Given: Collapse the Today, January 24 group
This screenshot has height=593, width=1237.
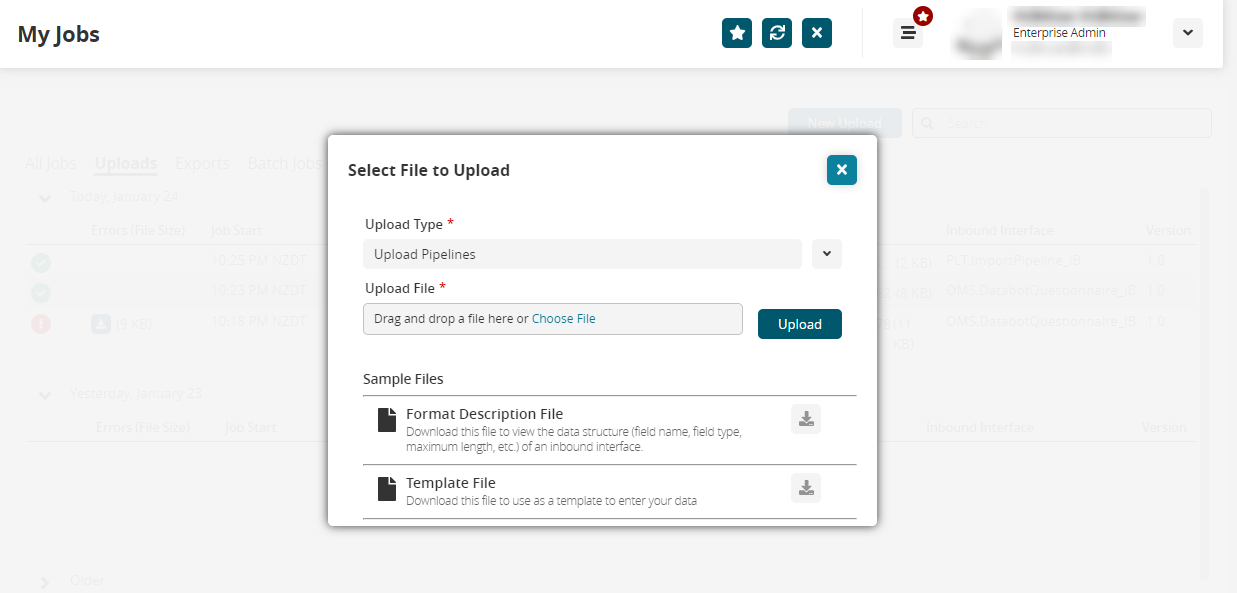Looking at the screenshot, I should tap(45, 197).
